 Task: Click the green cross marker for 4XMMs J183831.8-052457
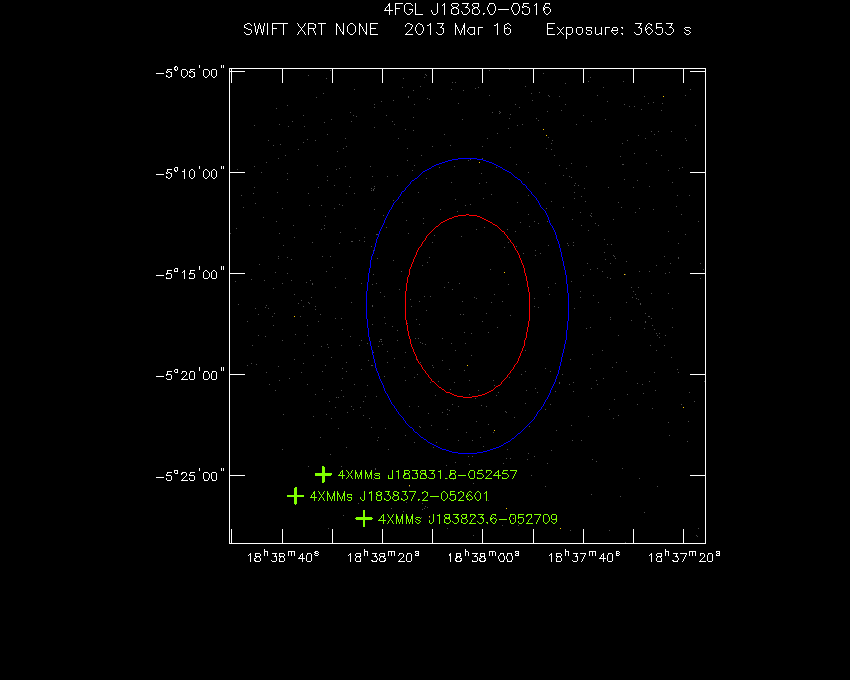323,474
